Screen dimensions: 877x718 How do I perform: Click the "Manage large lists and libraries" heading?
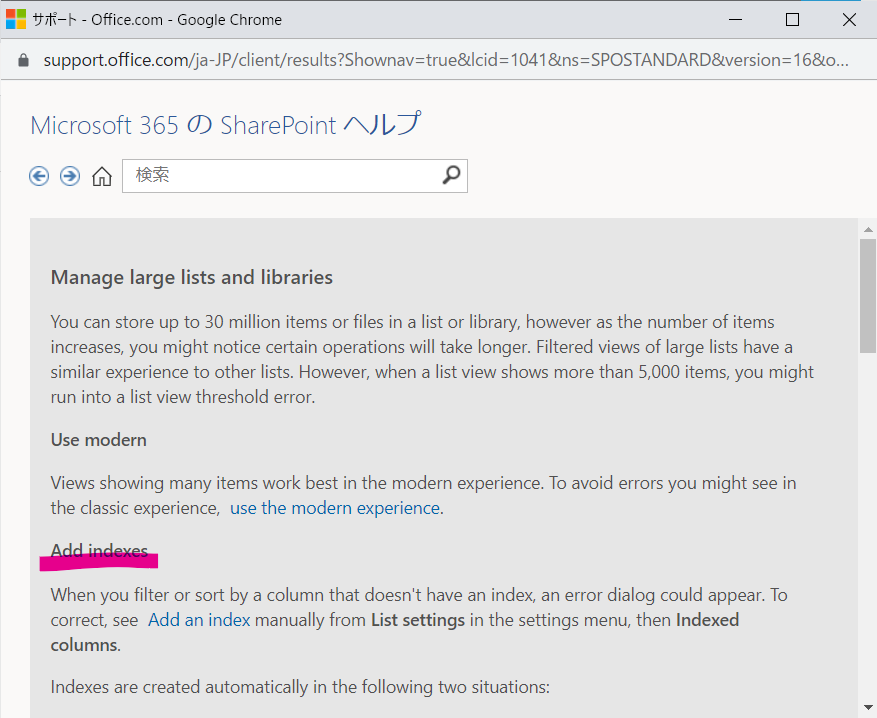click(x=192, y=277)
